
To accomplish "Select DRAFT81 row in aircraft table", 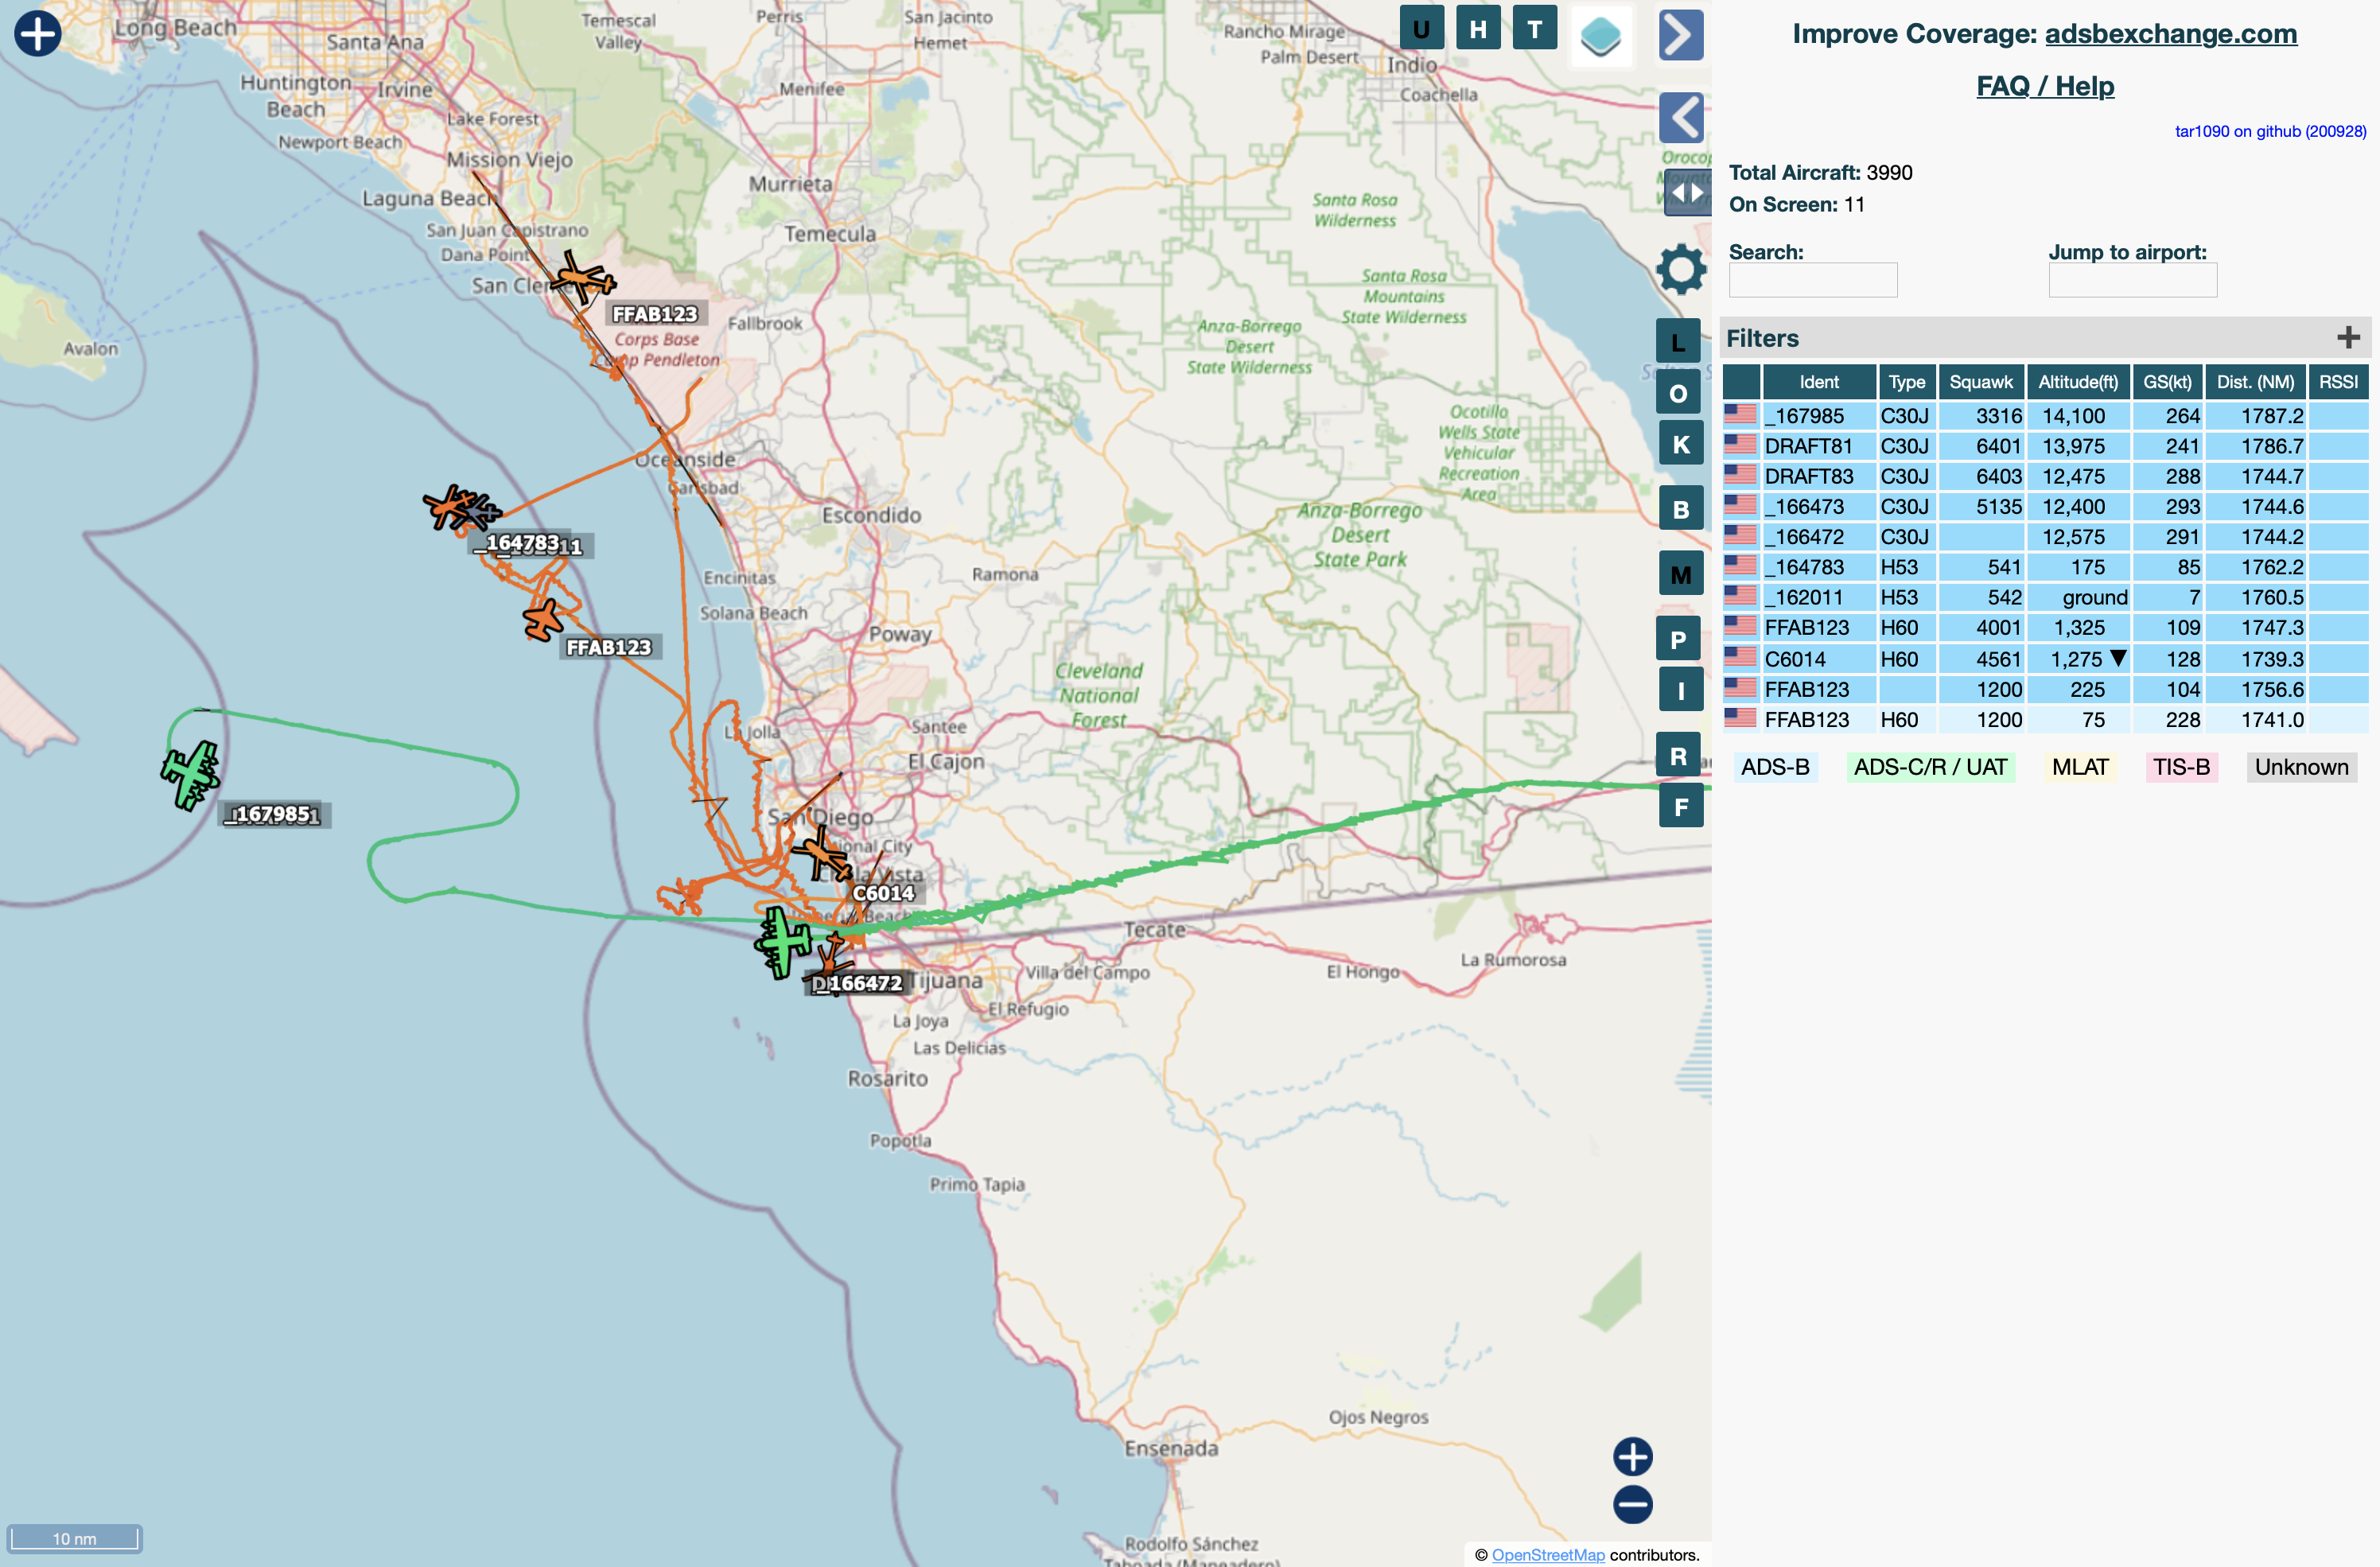I will (x=2045, y=446).
